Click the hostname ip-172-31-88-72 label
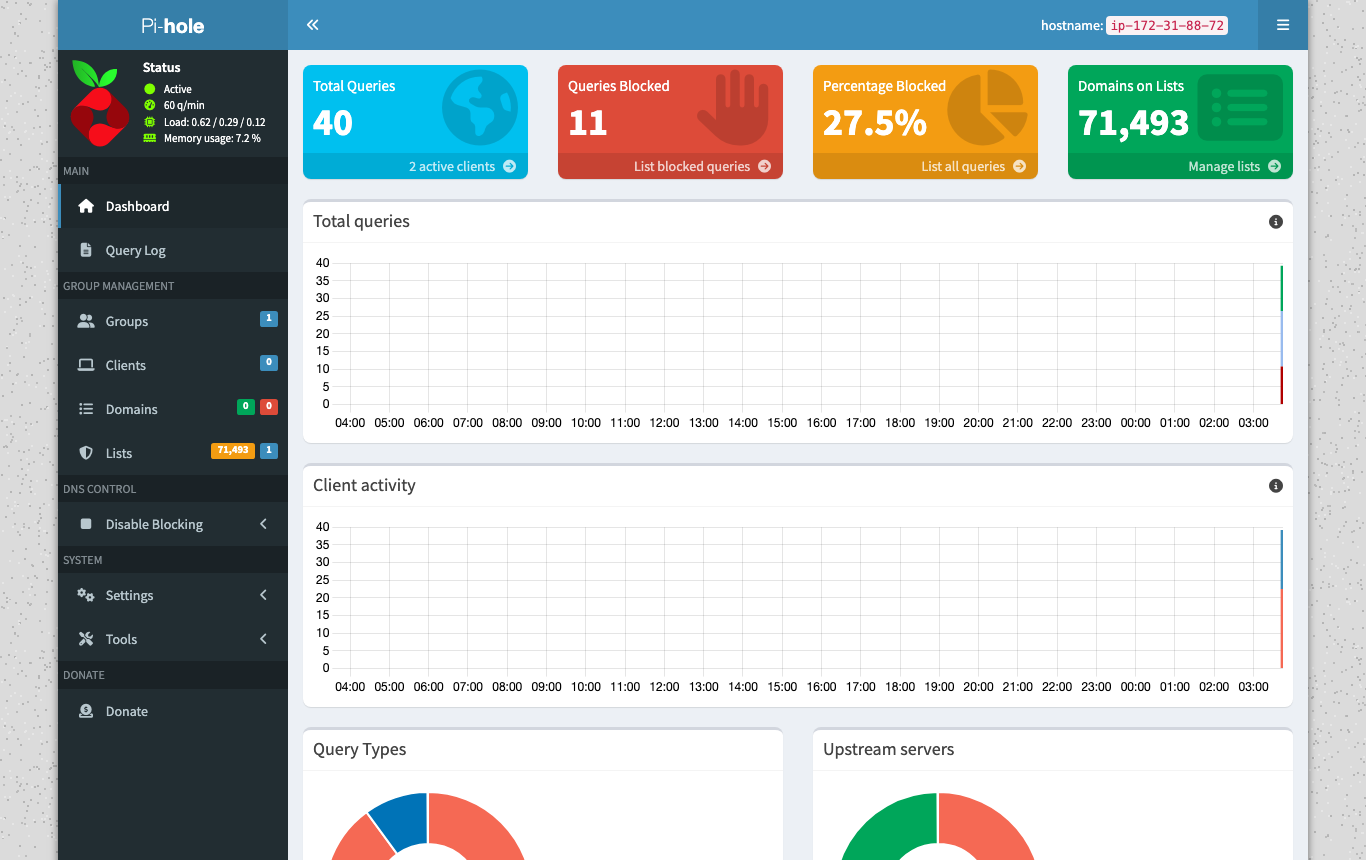The width and height of the screenshot is (1366, 860). coord(1167,26)
